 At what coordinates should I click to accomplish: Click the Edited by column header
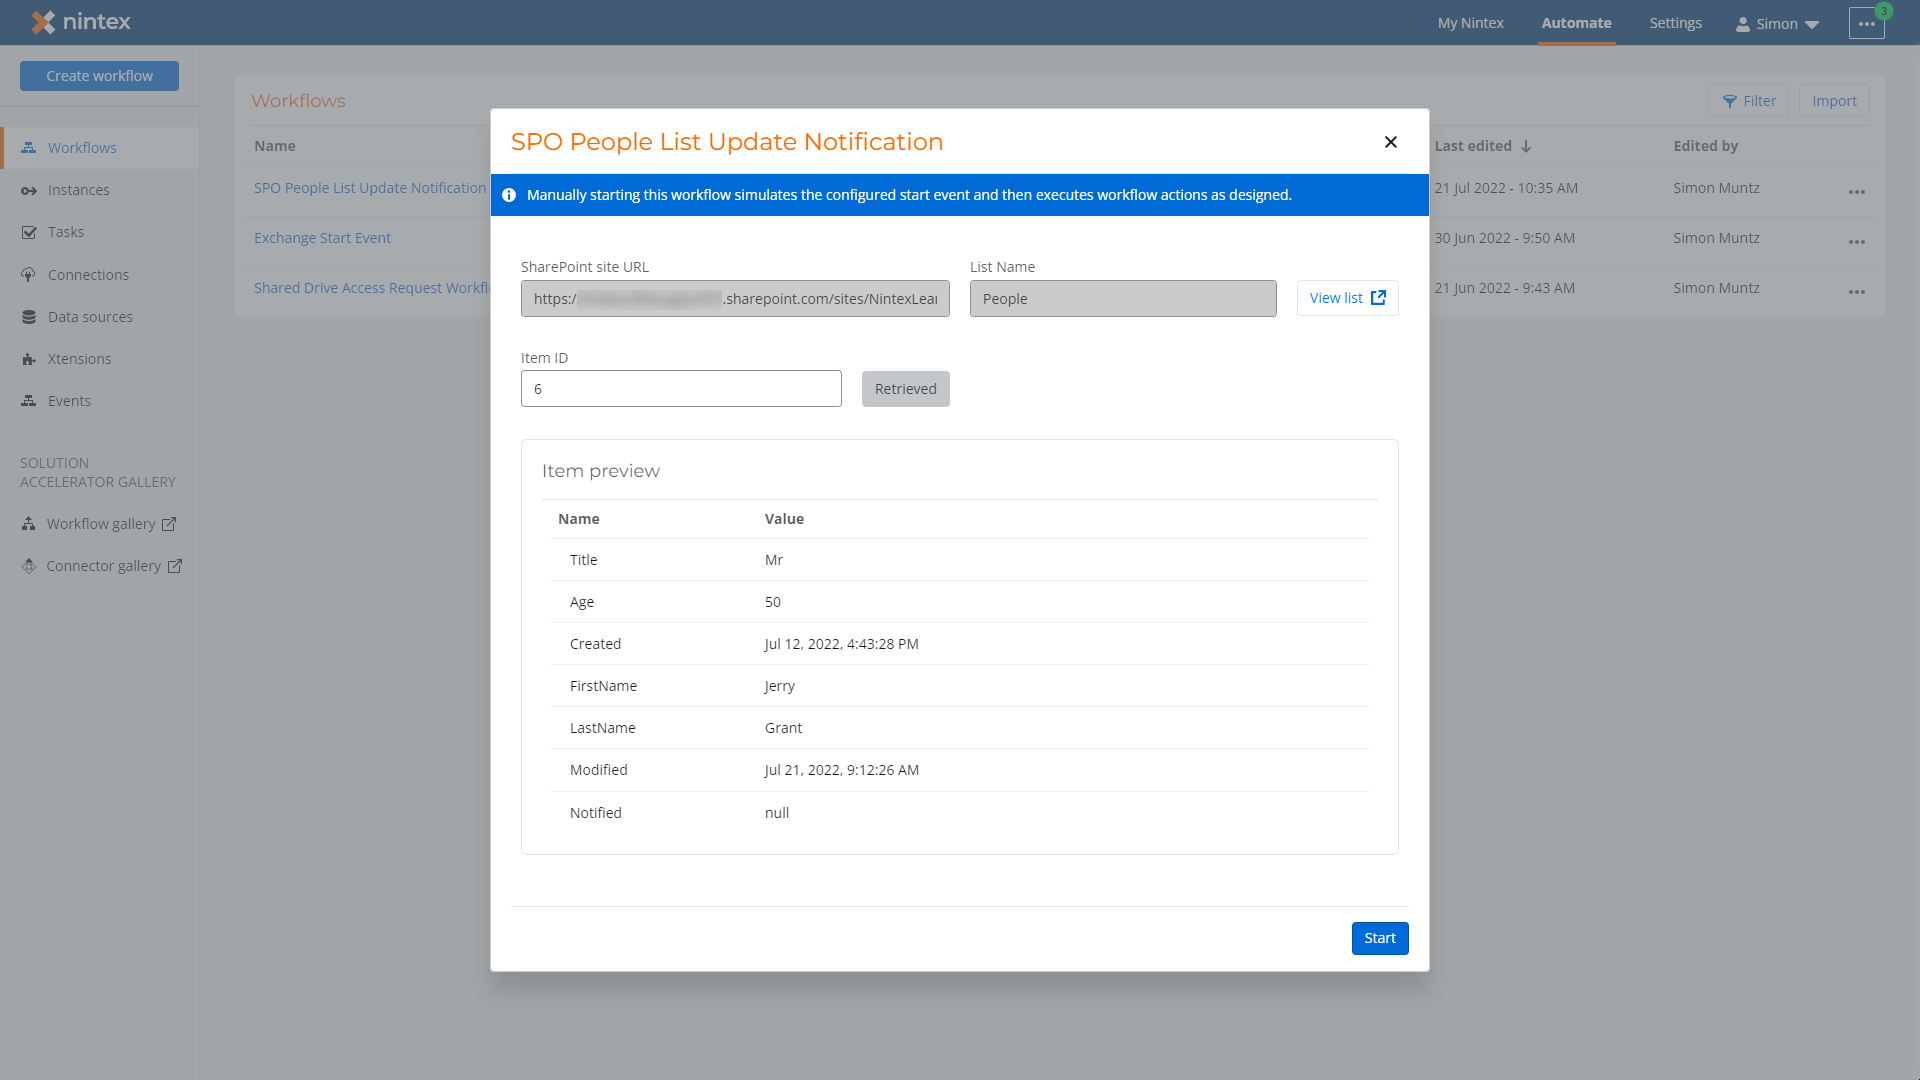1705,146
